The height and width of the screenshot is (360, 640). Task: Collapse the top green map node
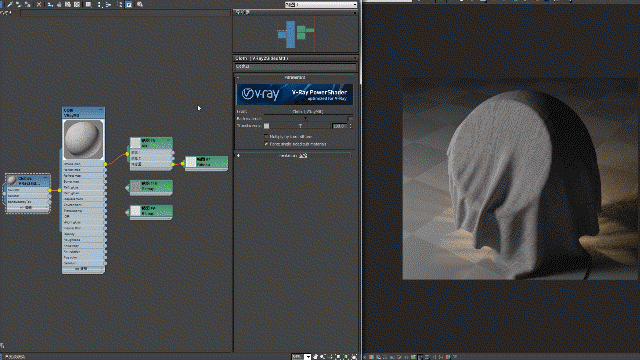click(x=169, y=140)
